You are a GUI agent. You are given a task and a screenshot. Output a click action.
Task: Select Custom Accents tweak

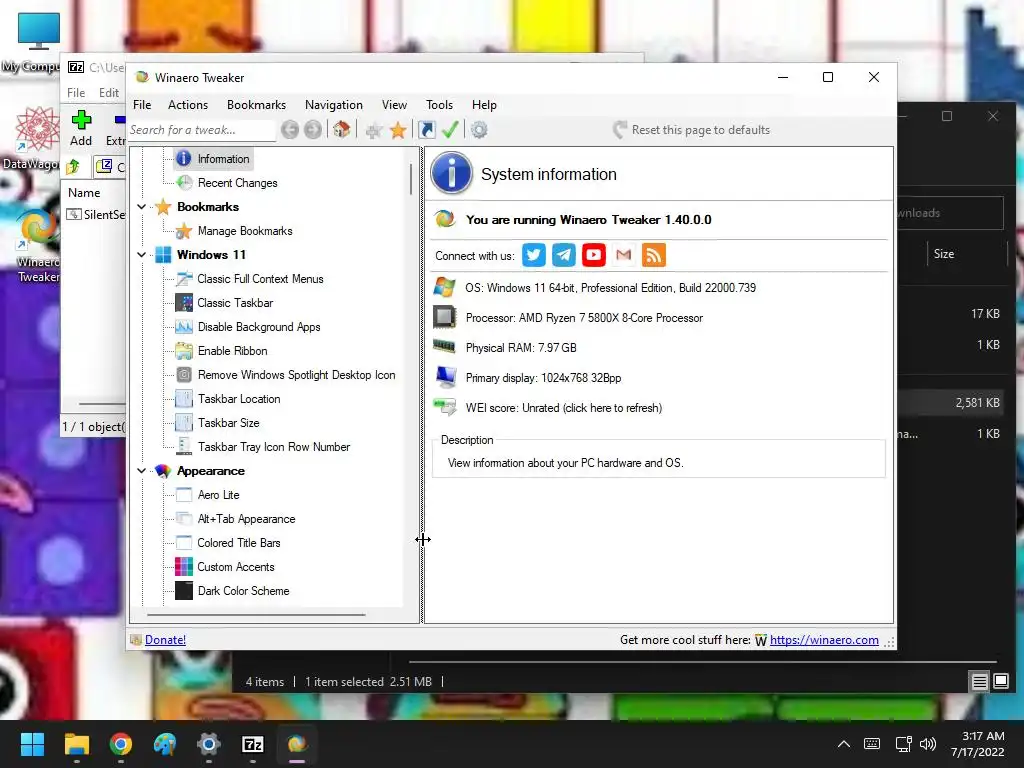(236, 567)
